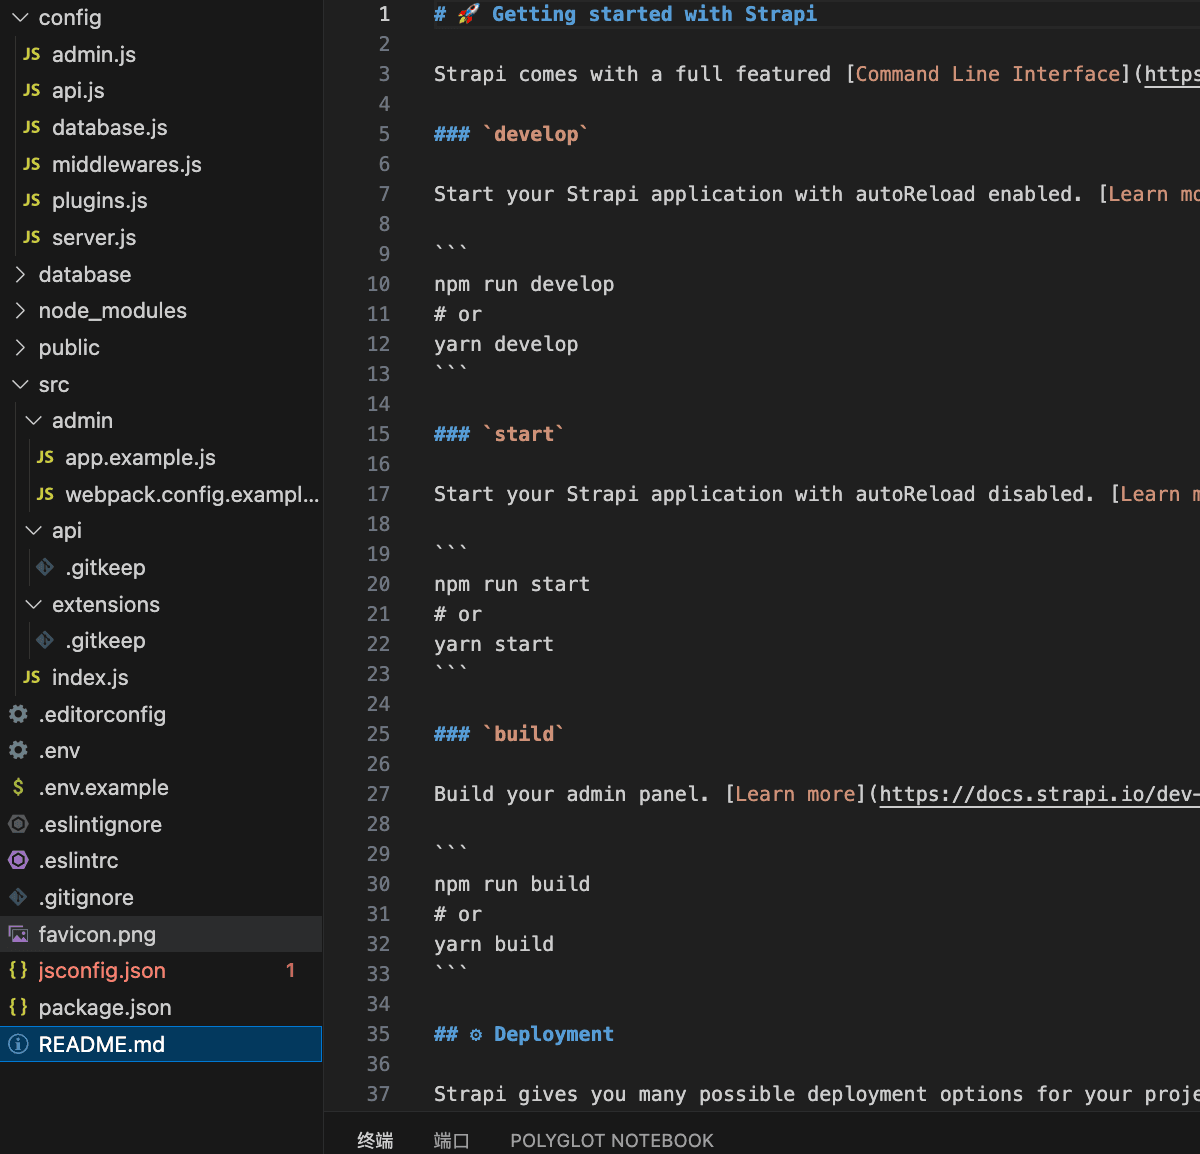1200x1154 pixels.
Task: Click the braces icon beside package.json
Action: (x=18, y=1007)
